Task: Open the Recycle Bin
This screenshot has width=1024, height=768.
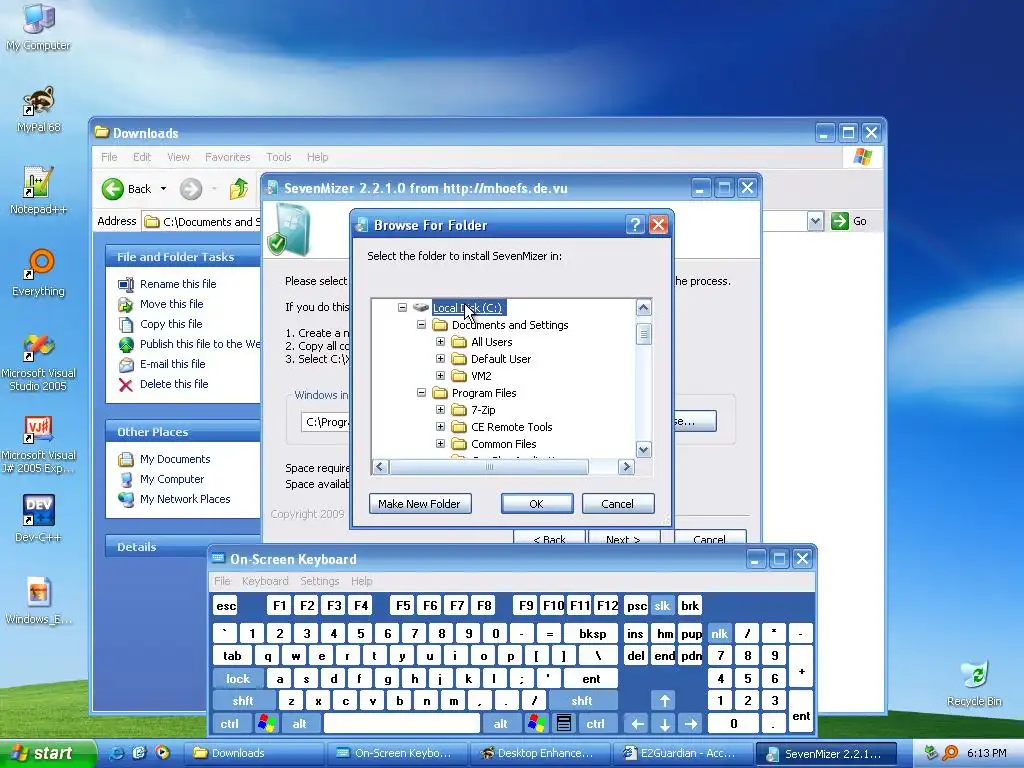Action: coord(974,683)
